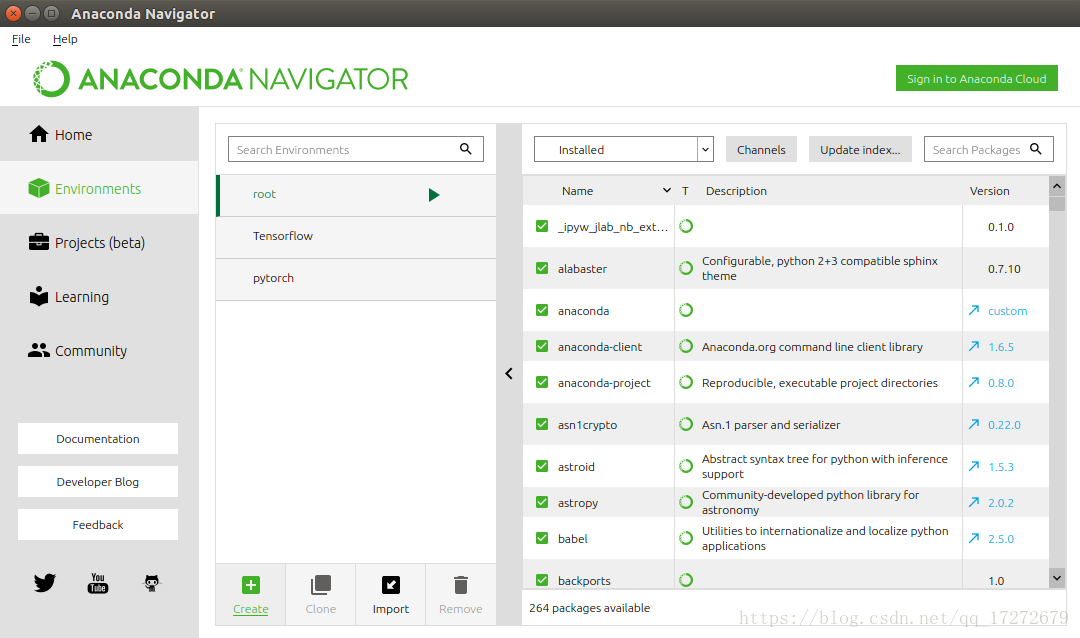This screenshot has height=638, width=1080.
Task: Click the 0.22.0 version link
Action: (x=1004, y=424)
